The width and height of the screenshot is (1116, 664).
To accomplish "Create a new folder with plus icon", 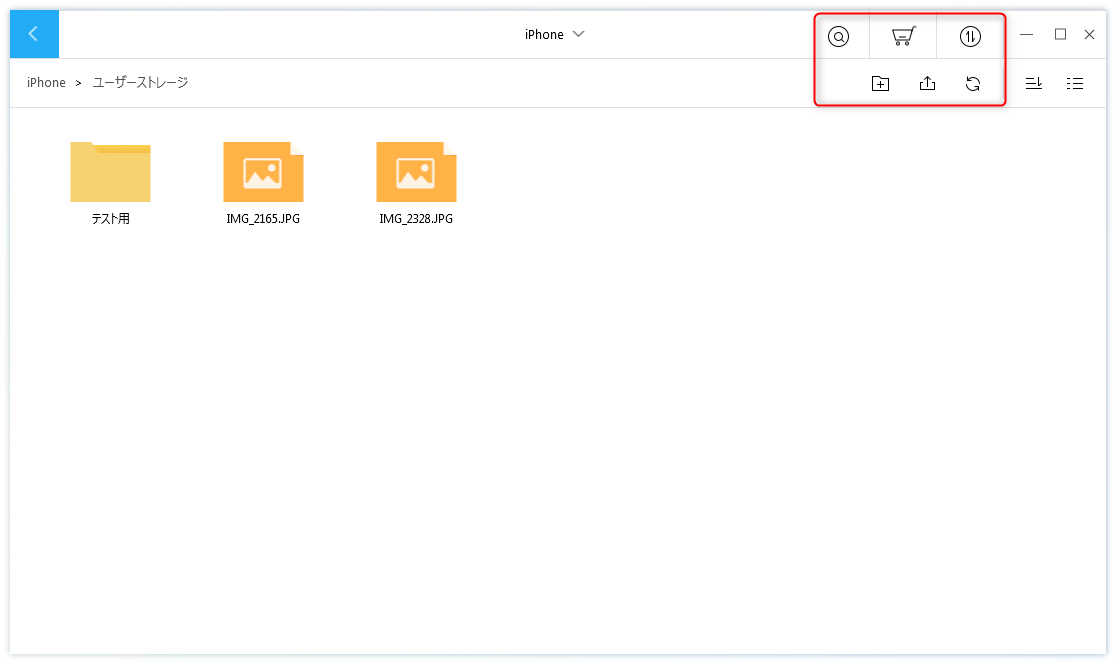I will tap(880, 83).
